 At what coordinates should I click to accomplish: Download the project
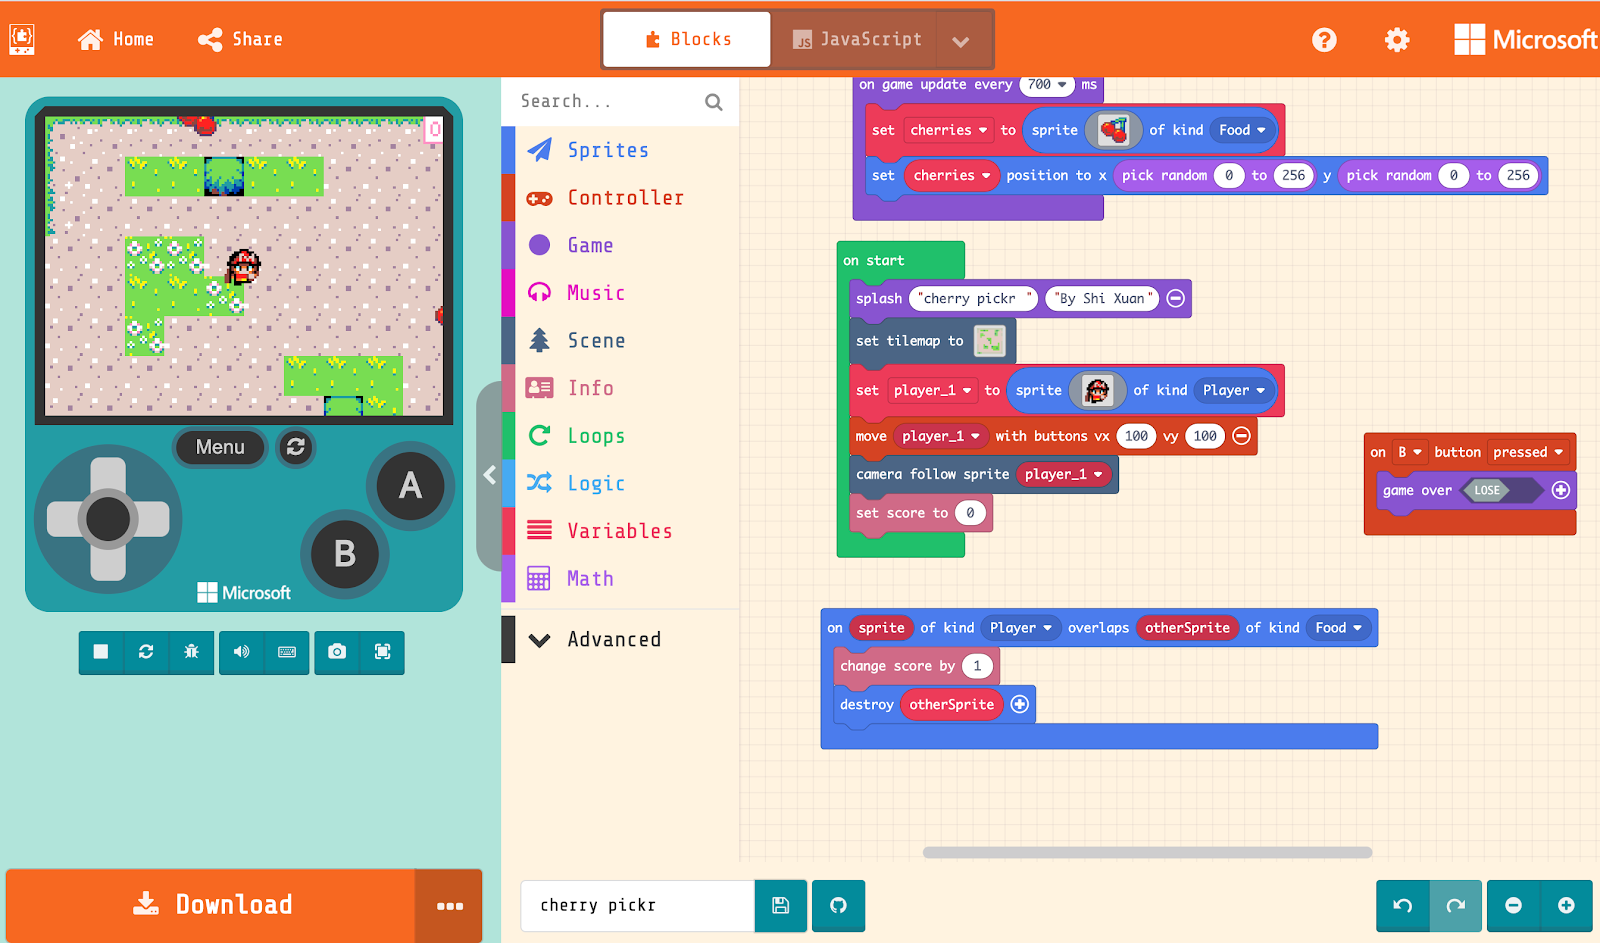pyautogui.click(x=211, y=905)
